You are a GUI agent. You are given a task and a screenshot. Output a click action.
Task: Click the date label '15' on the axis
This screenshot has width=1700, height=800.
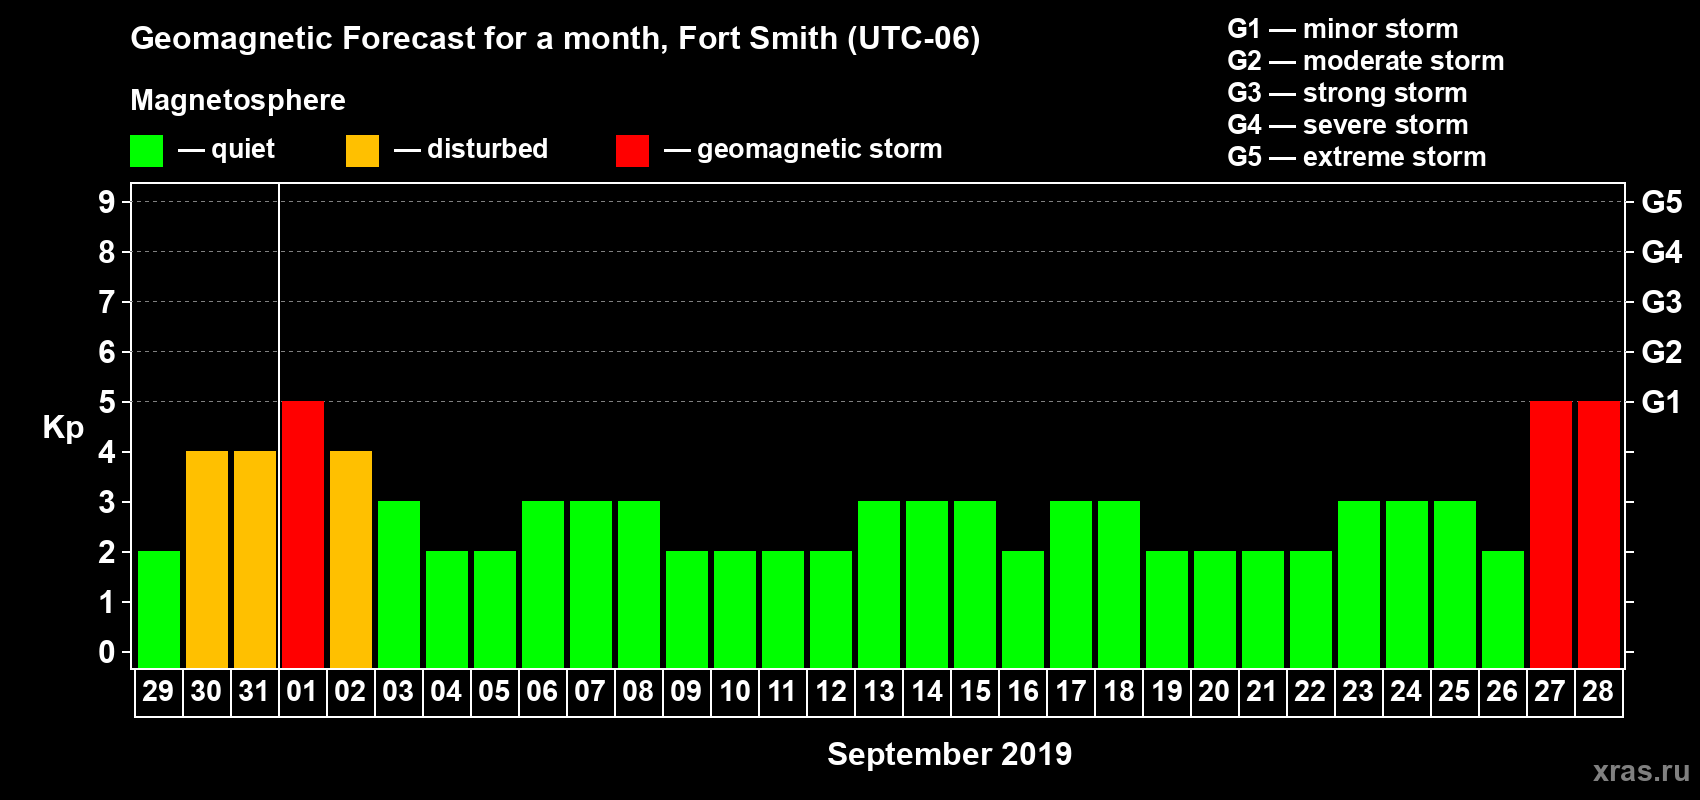coord(975,692)
